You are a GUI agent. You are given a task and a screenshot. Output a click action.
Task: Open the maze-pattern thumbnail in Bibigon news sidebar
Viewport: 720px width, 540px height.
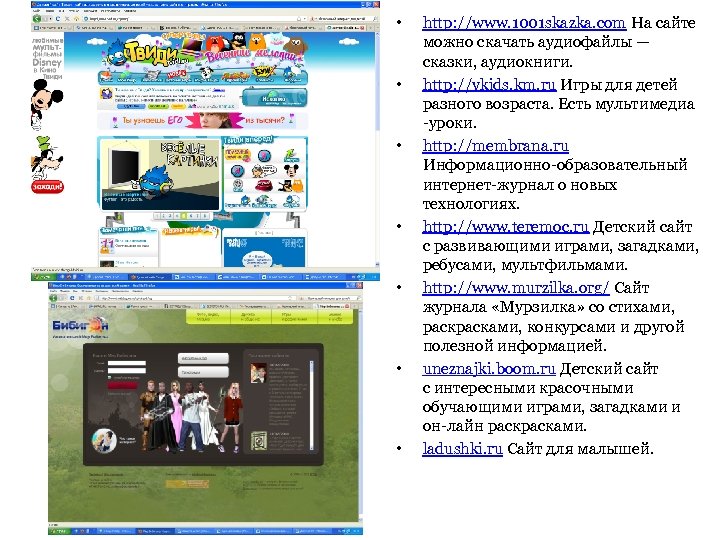pos(259,441)
